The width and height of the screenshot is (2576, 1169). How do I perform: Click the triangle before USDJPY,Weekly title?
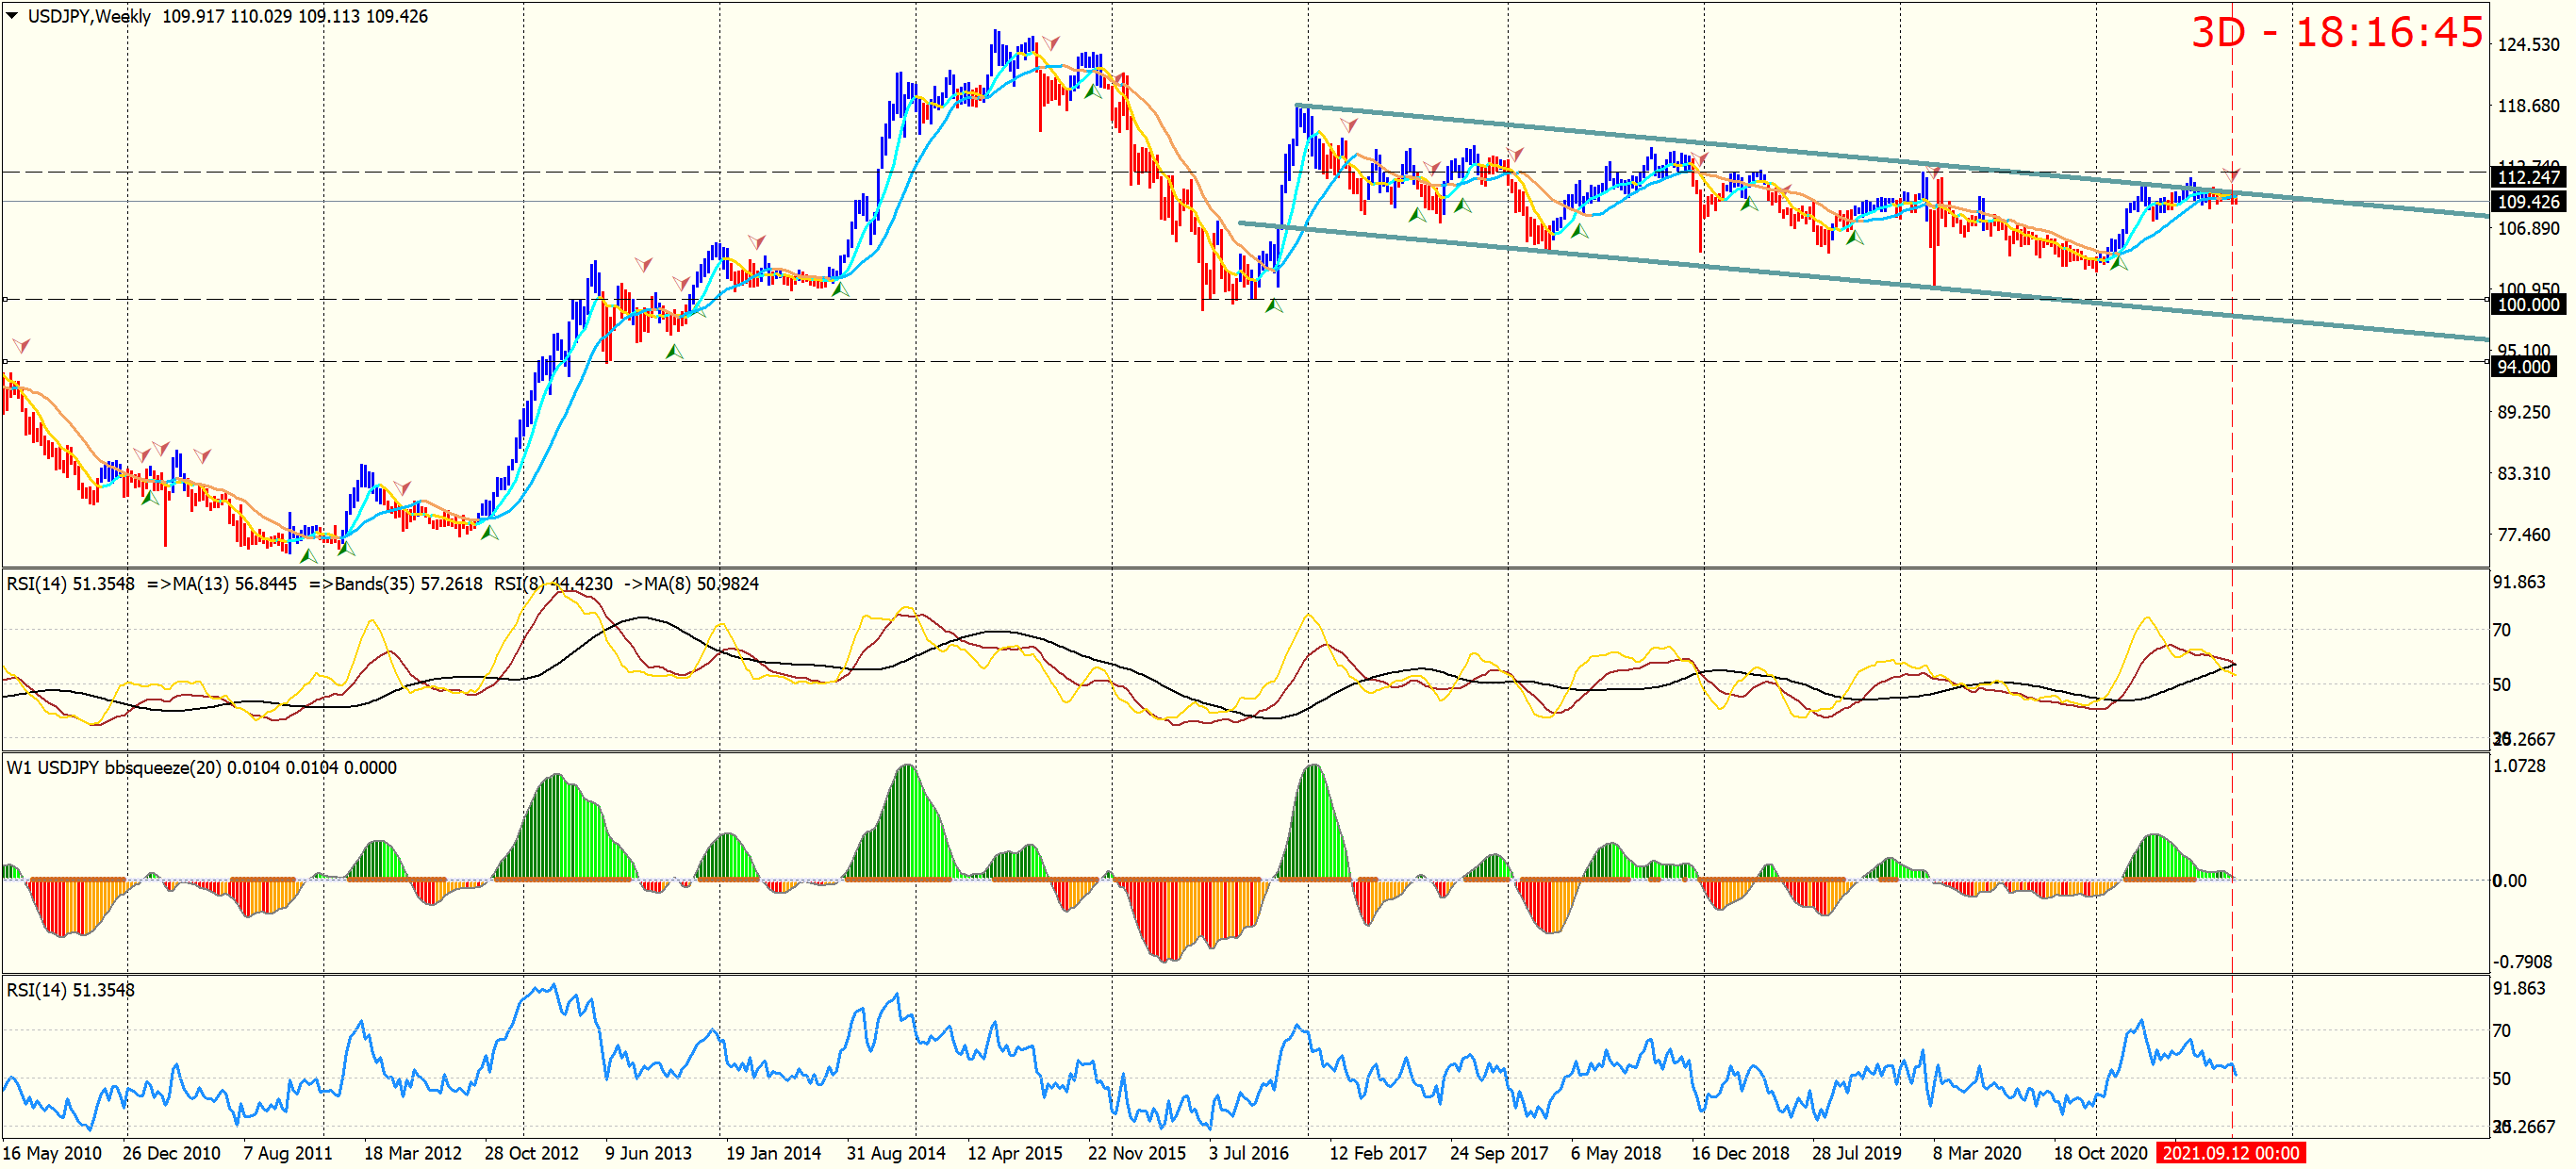11,15
